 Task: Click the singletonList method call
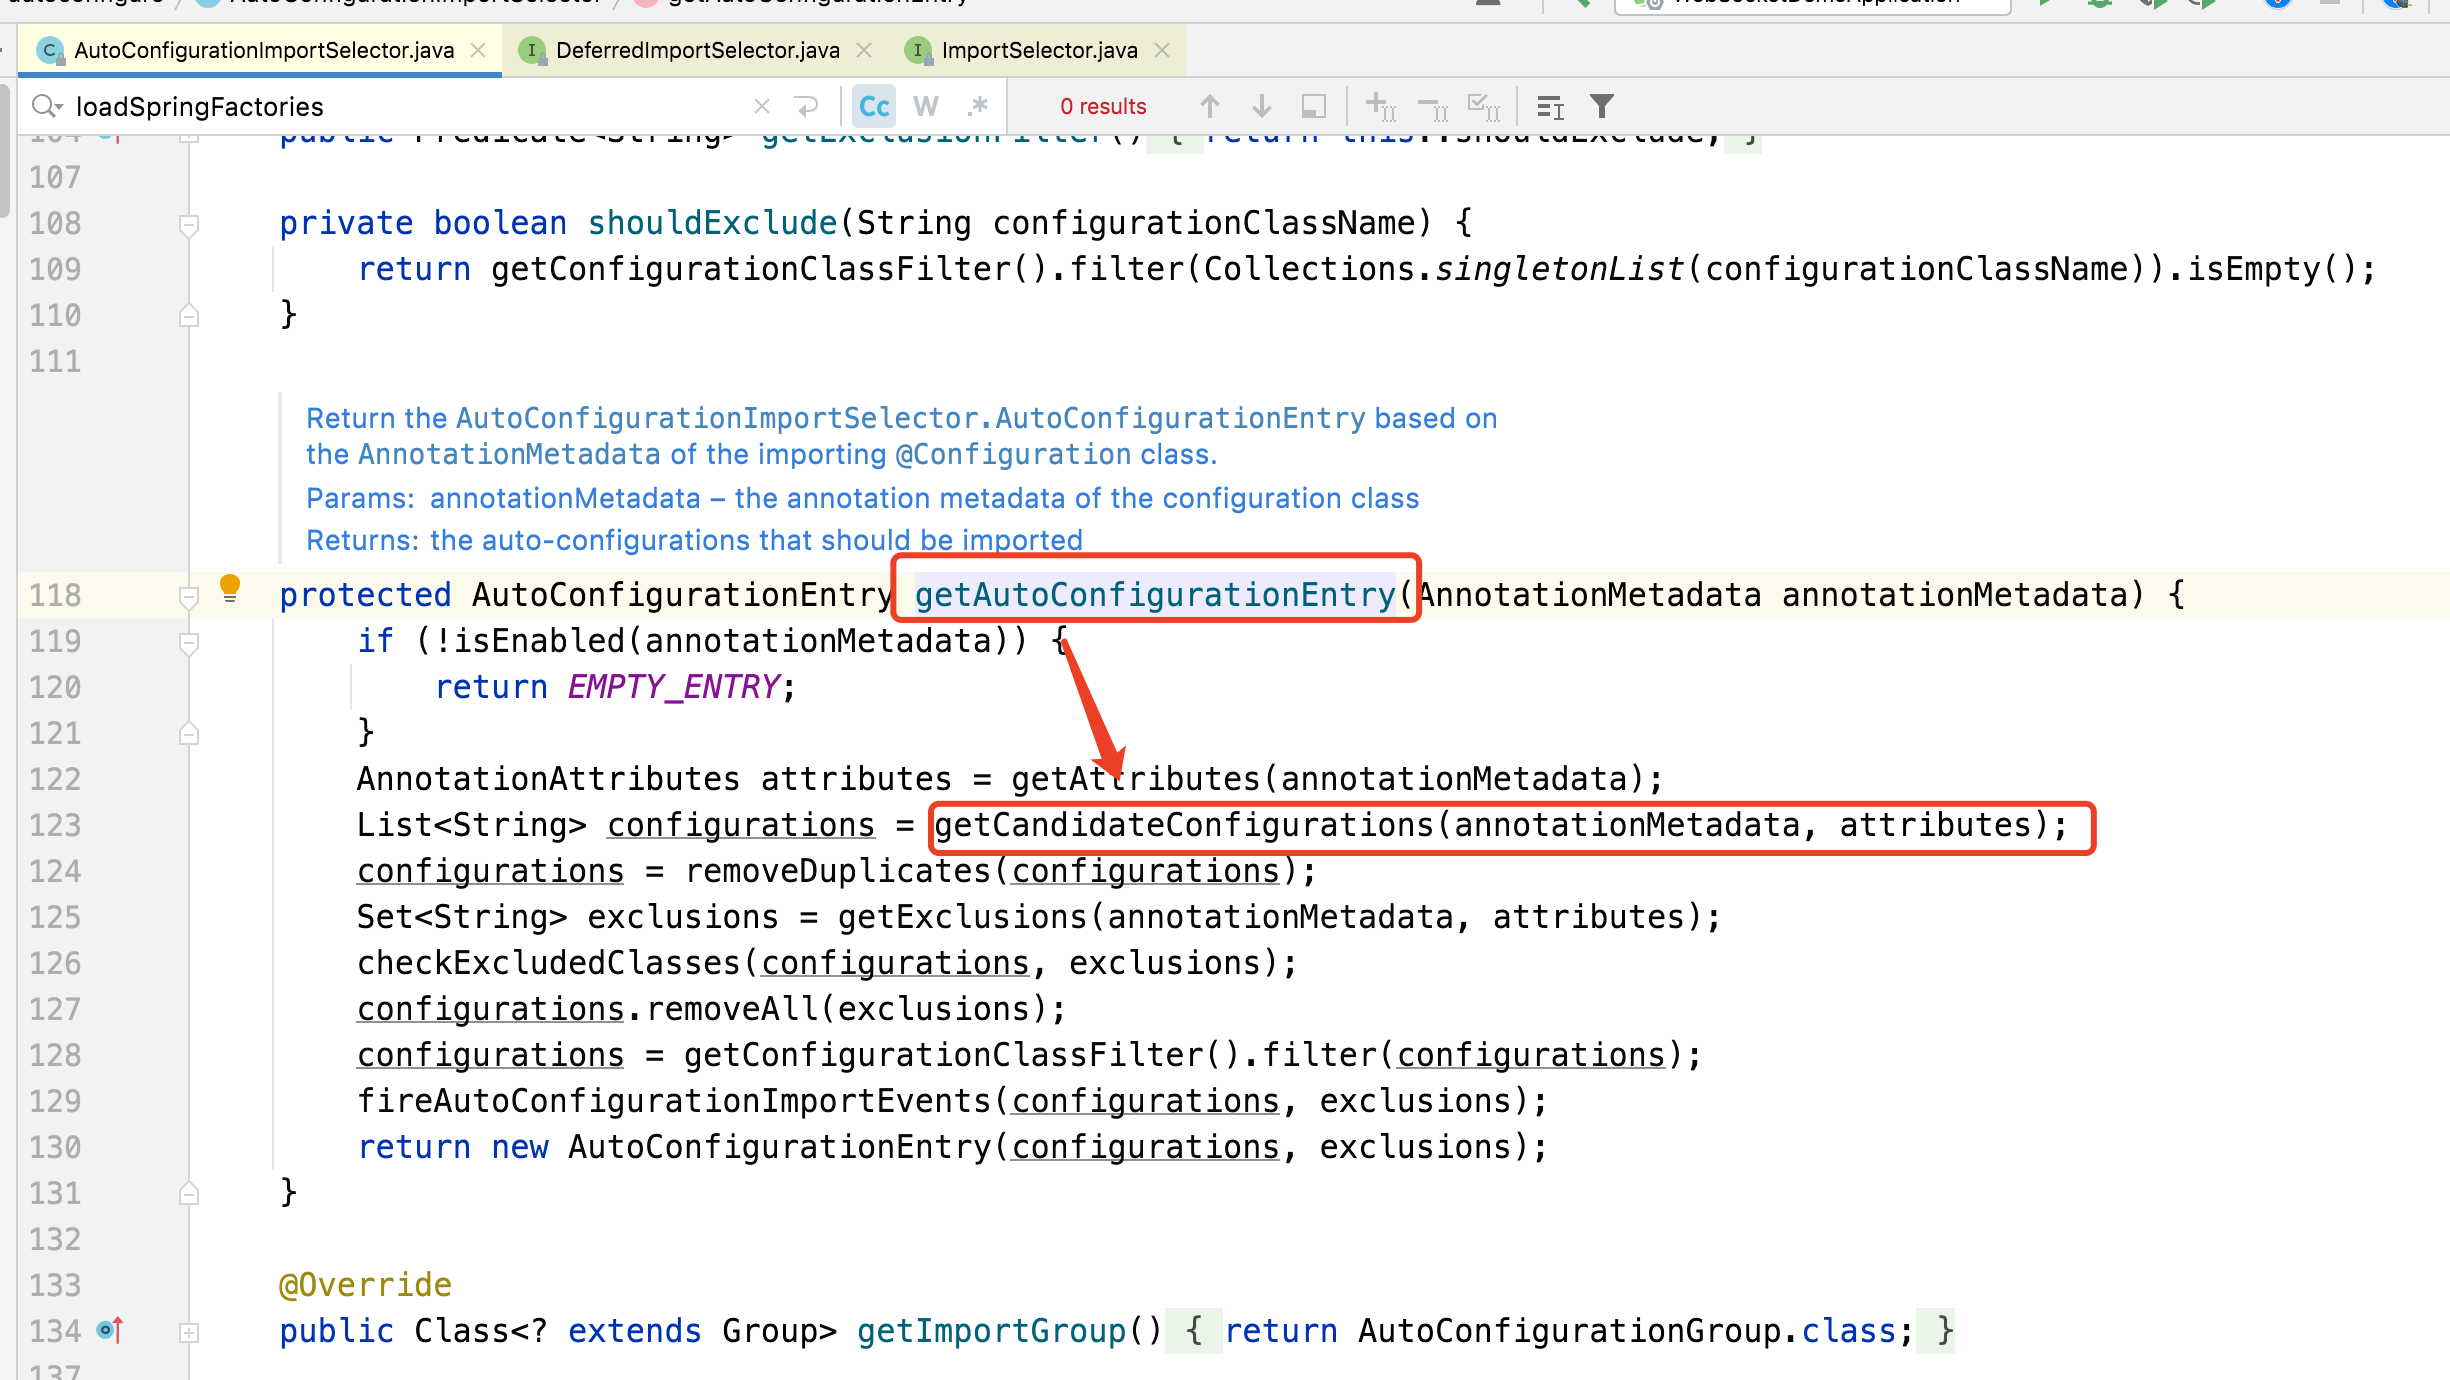coord(1560,269)
